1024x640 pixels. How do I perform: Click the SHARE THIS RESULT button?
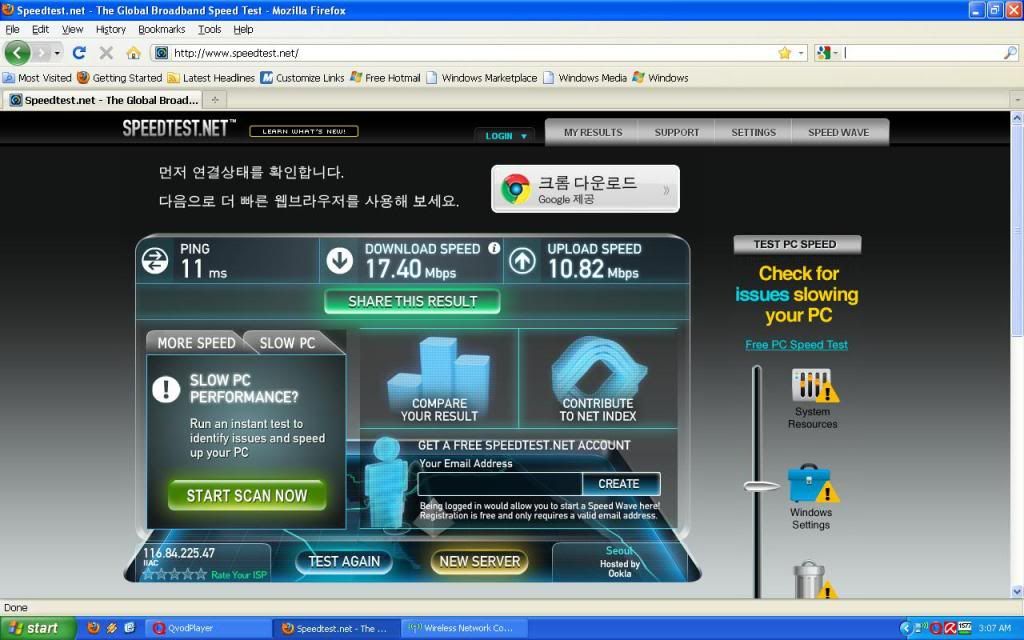[412, 302]
